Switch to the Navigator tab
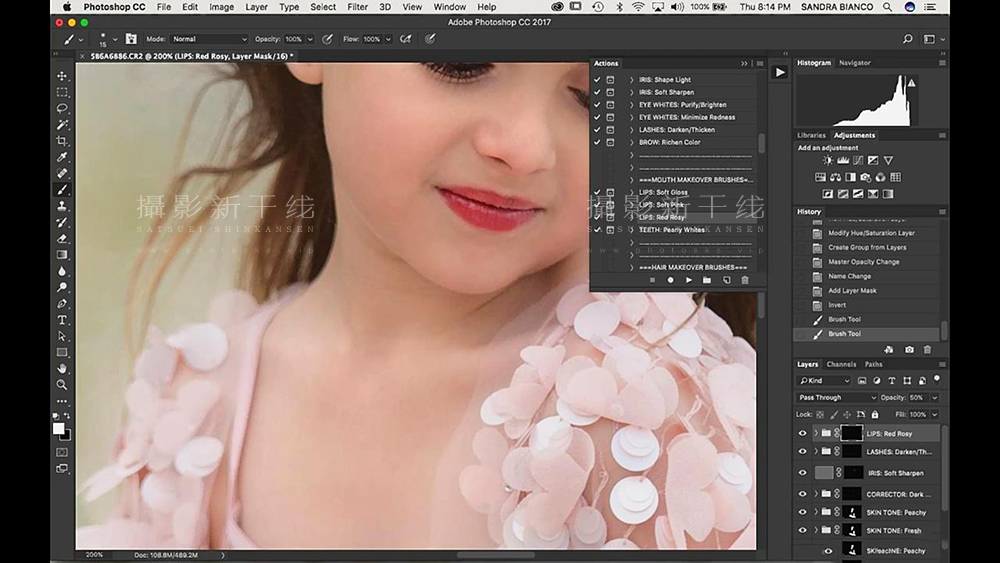Screen dimensions: 1000x563 pyautogui.click(x=855, y=63)
